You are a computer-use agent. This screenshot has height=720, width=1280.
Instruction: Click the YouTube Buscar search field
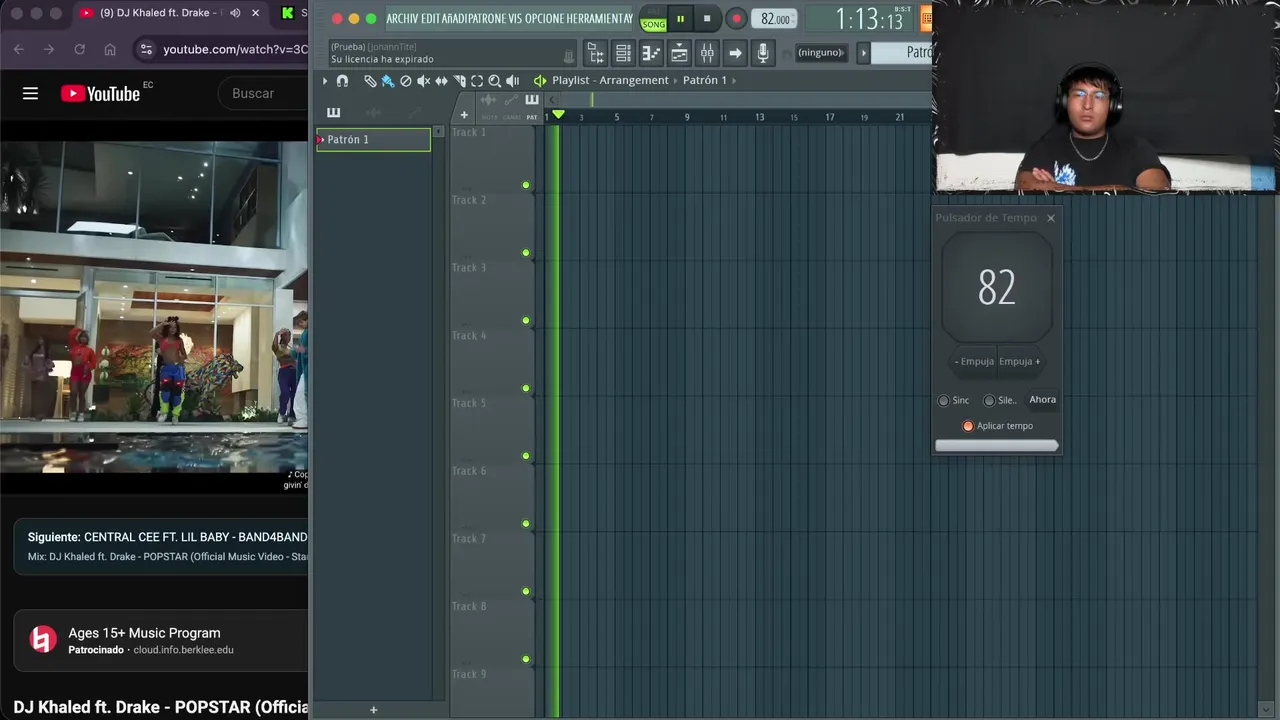click(x=263, y=93)
